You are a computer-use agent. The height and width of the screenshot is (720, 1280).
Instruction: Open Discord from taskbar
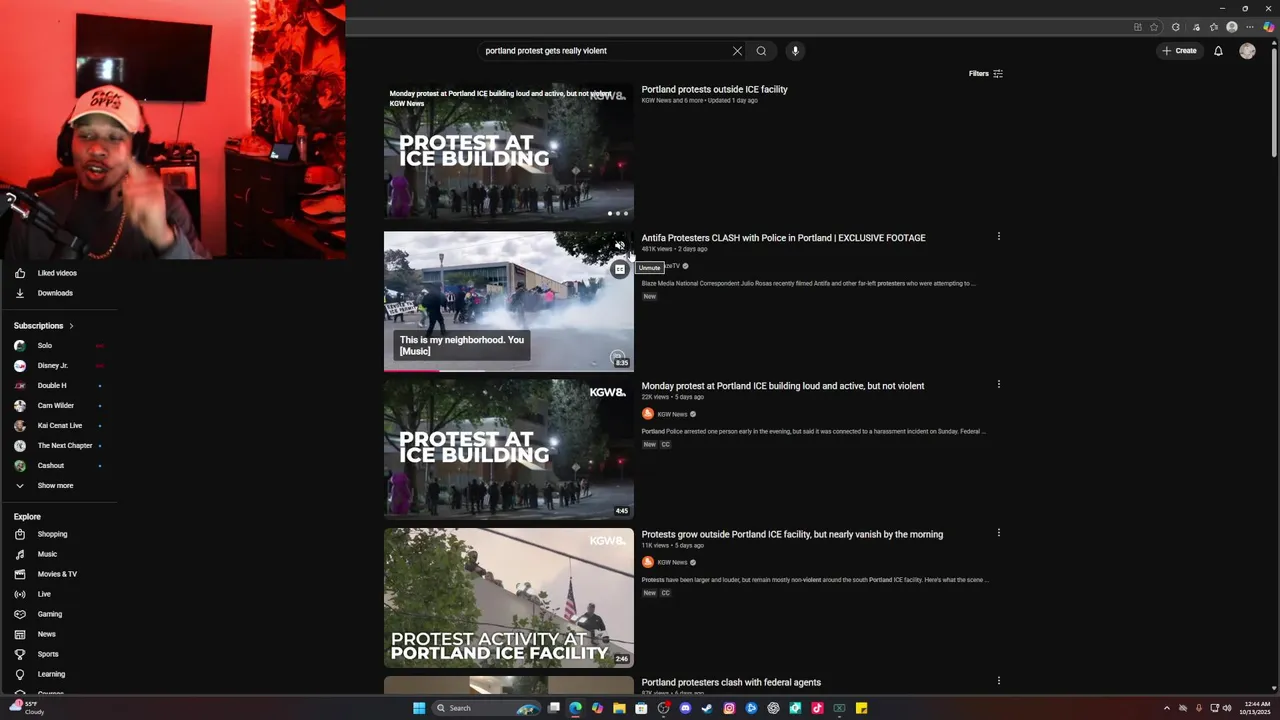(x=685, y=708)
